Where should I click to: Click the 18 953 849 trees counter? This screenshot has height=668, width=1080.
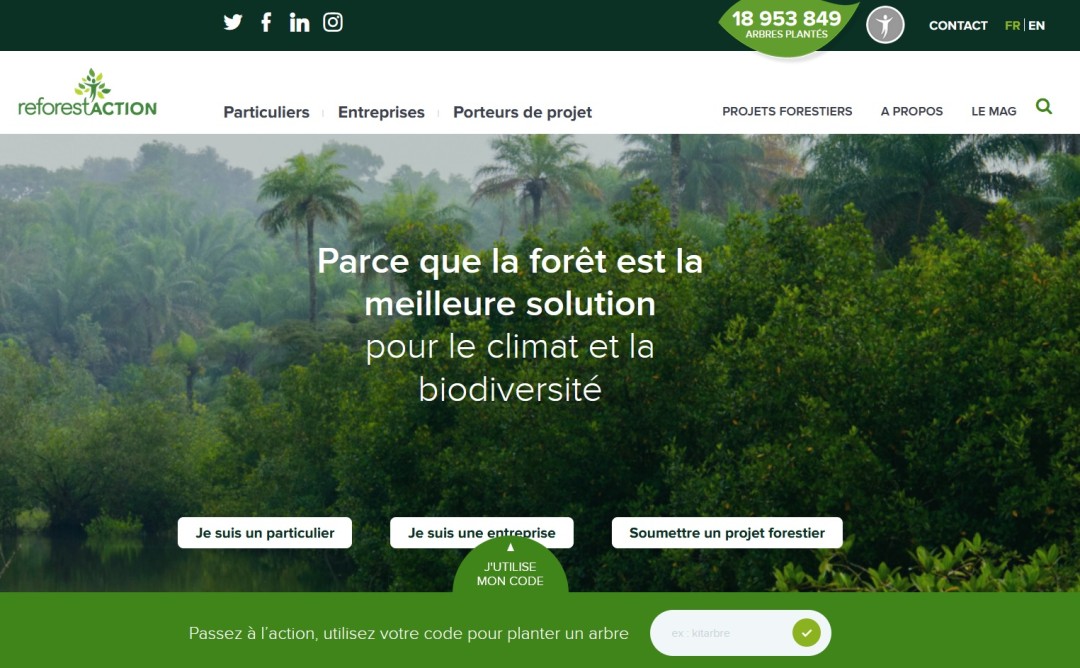point(787,25)
